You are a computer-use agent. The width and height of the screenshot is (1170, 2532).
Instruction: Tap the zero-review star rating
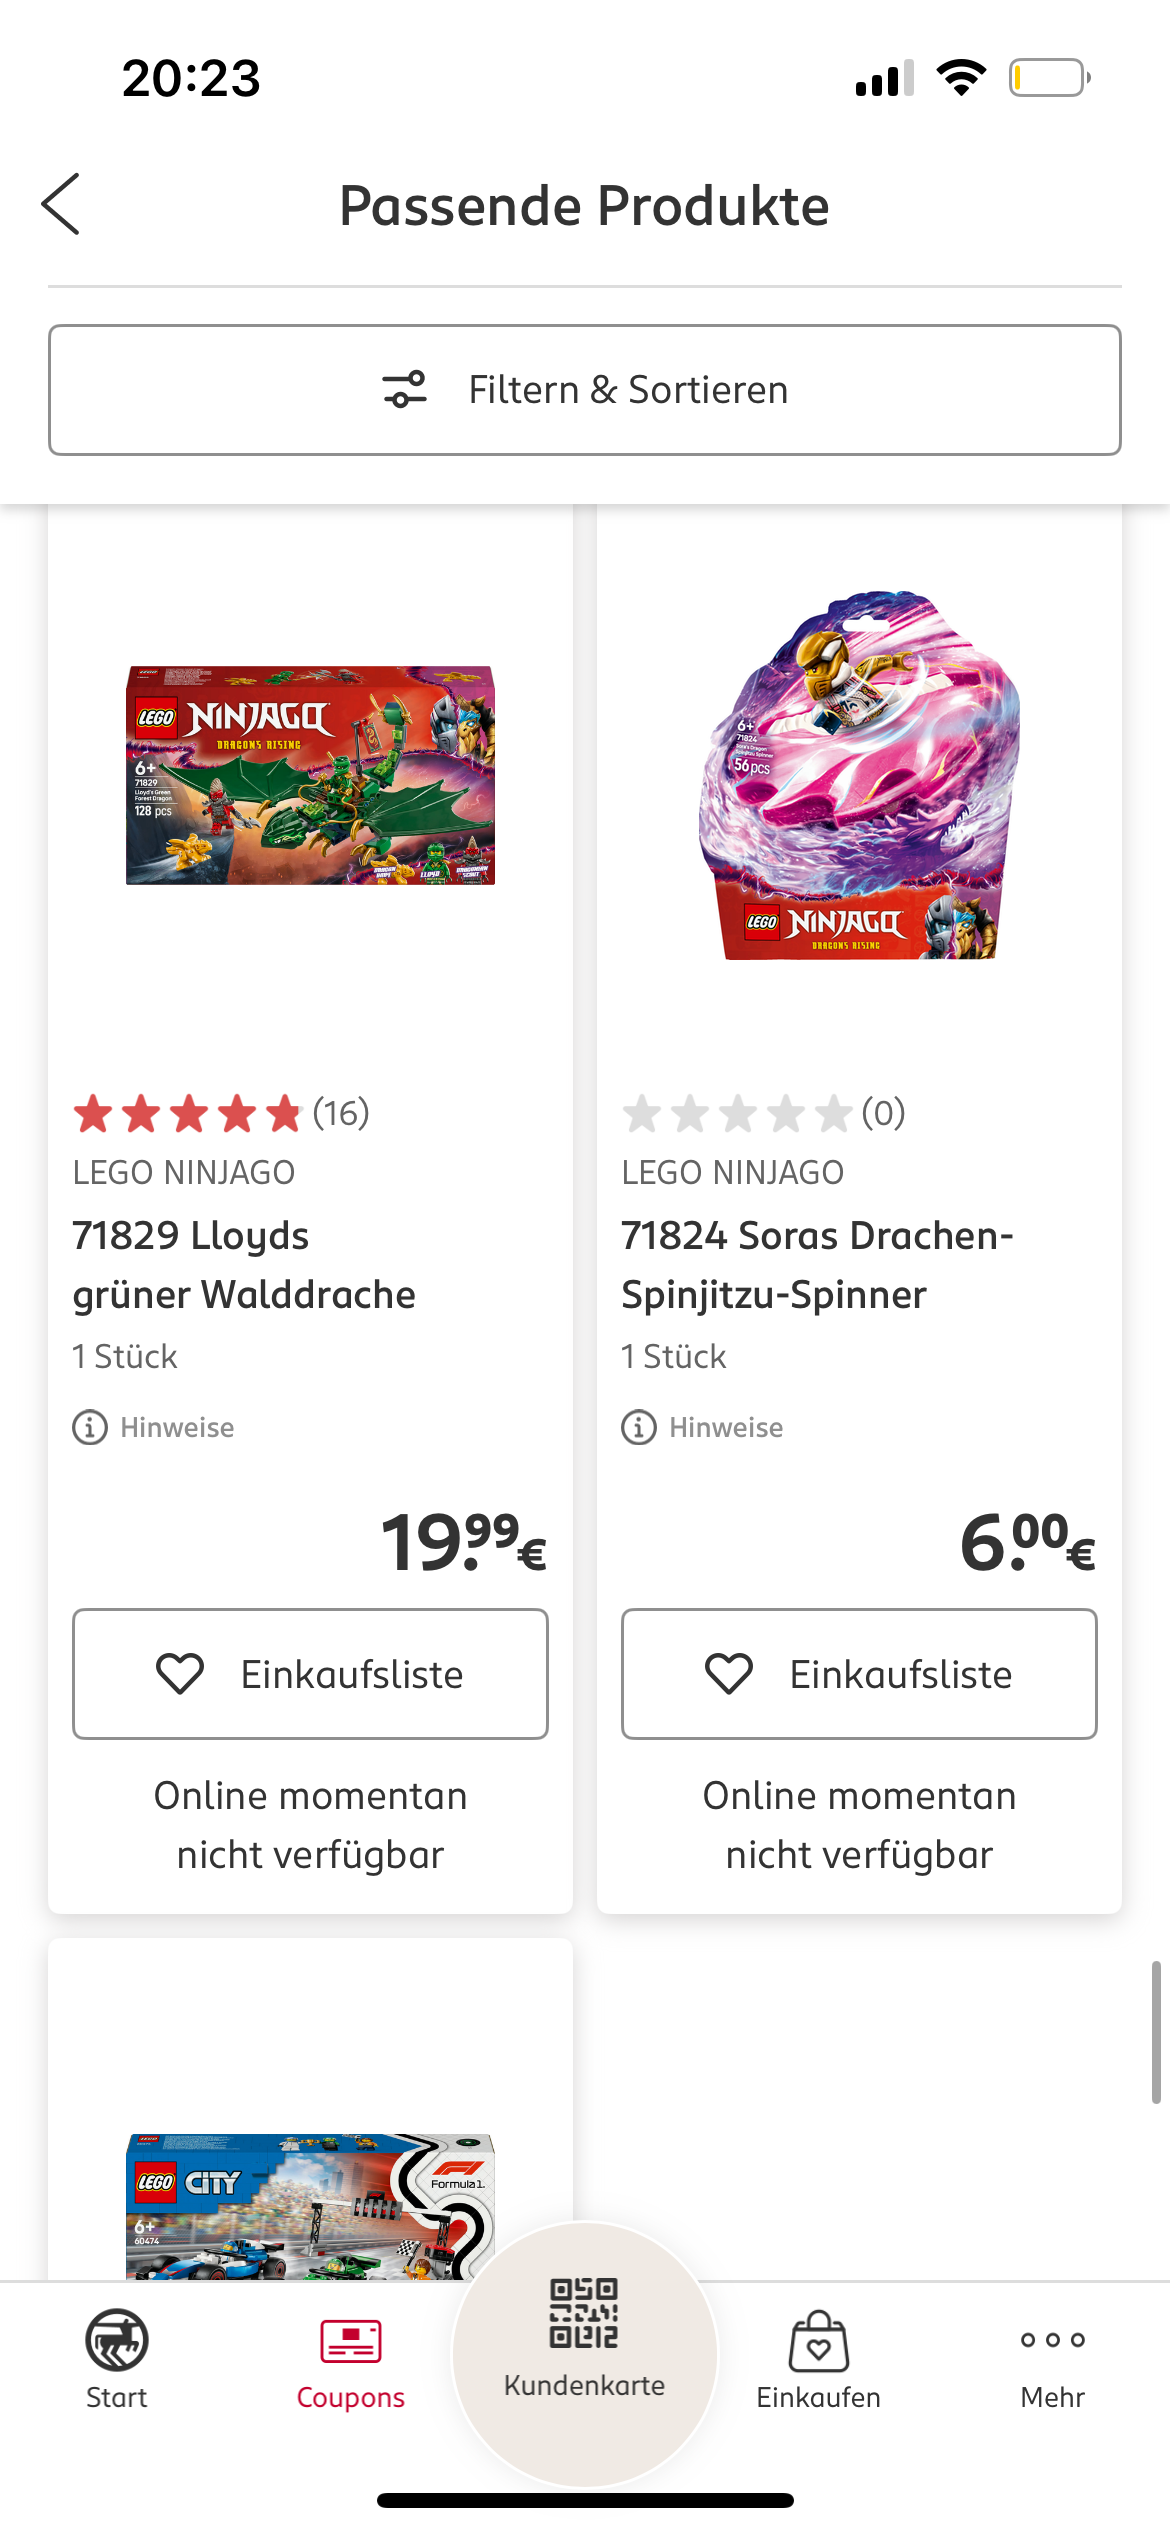coord(763,1113)
